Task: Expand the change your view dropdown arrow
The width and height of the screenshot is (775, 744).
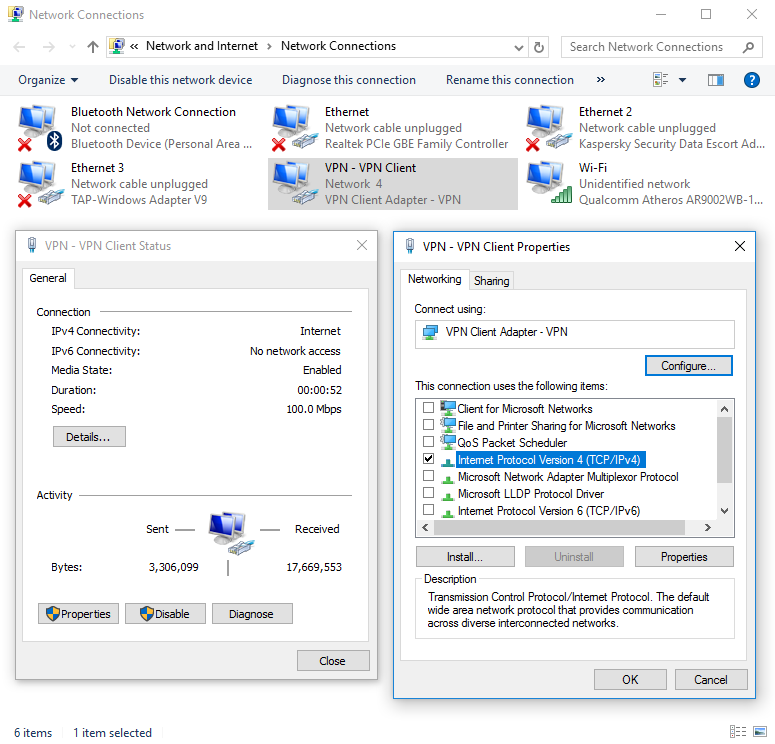Action: coord(683,80)
